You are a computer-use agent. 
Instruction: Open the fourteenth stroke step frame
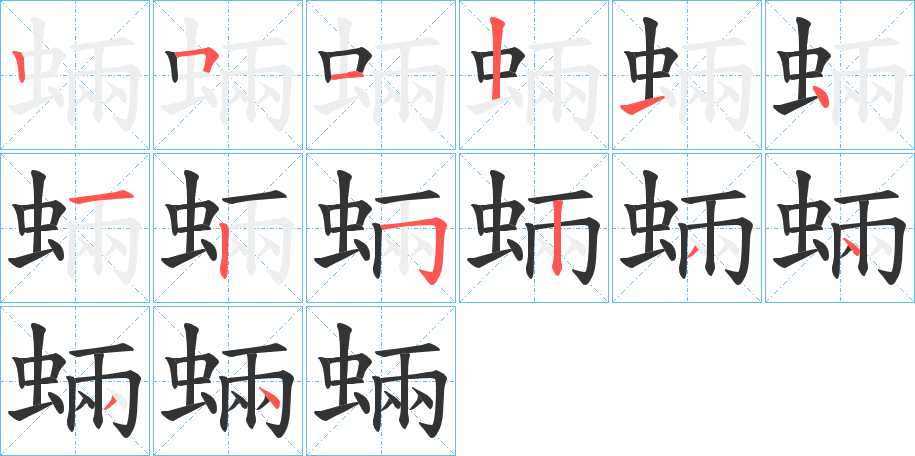228,381
